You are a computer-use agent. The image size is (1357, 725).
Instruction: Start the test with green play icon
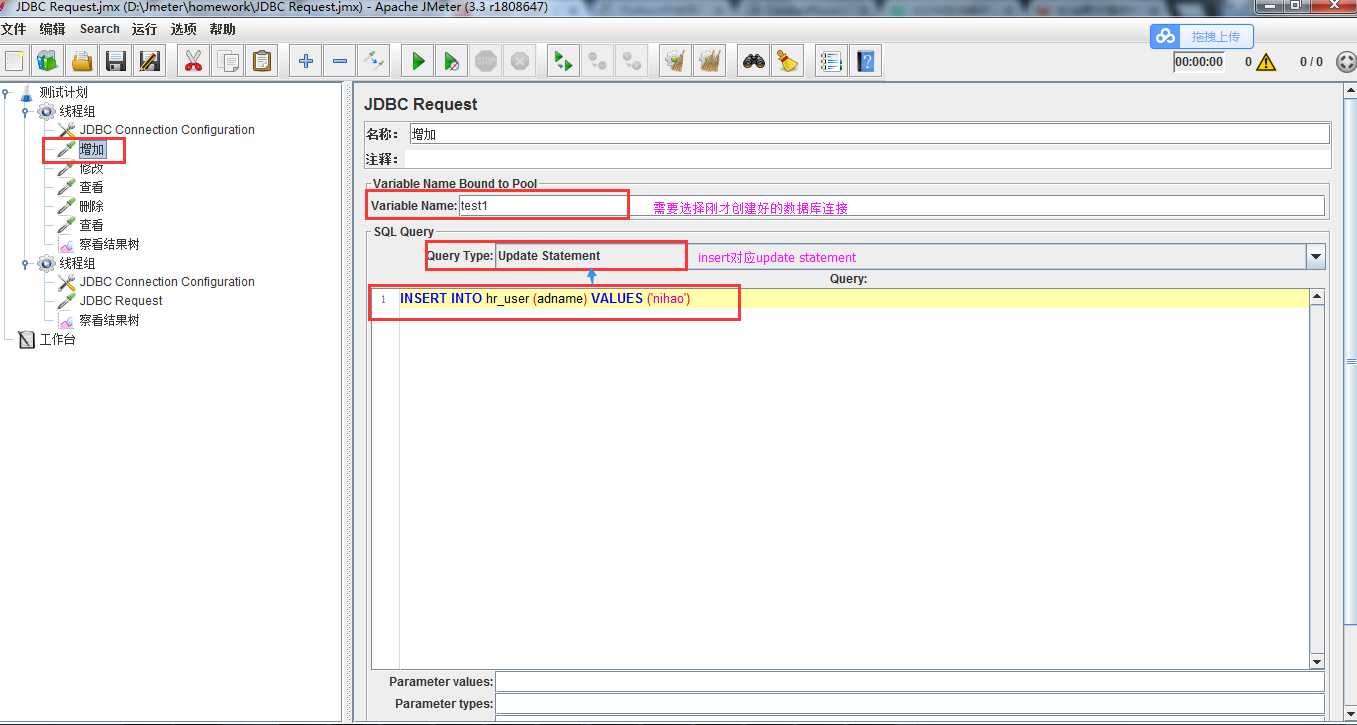tap(418, 61)
